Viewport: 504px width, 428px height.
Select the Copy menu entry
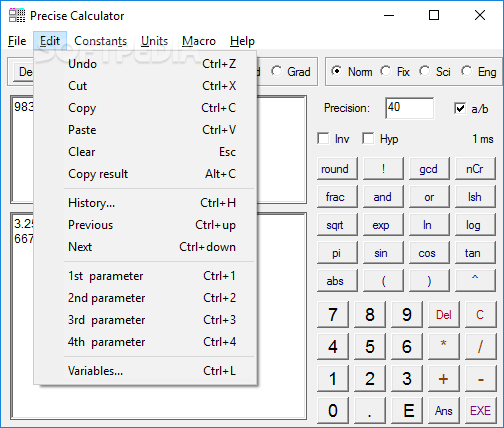(x=145, y=108)
